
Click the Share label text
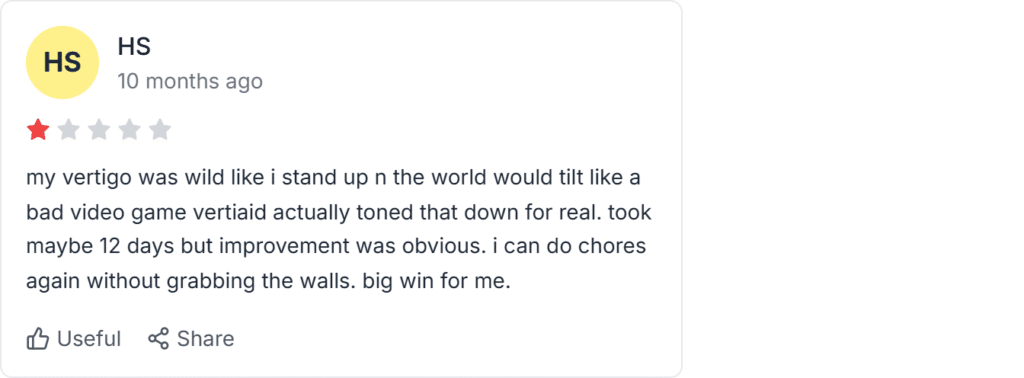(205, 339)
